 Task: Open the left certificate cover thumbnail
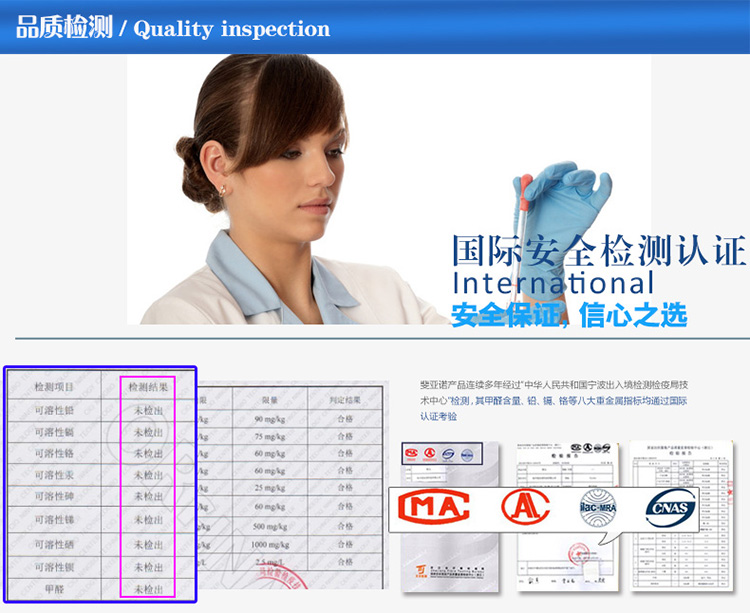pos(450,516)
